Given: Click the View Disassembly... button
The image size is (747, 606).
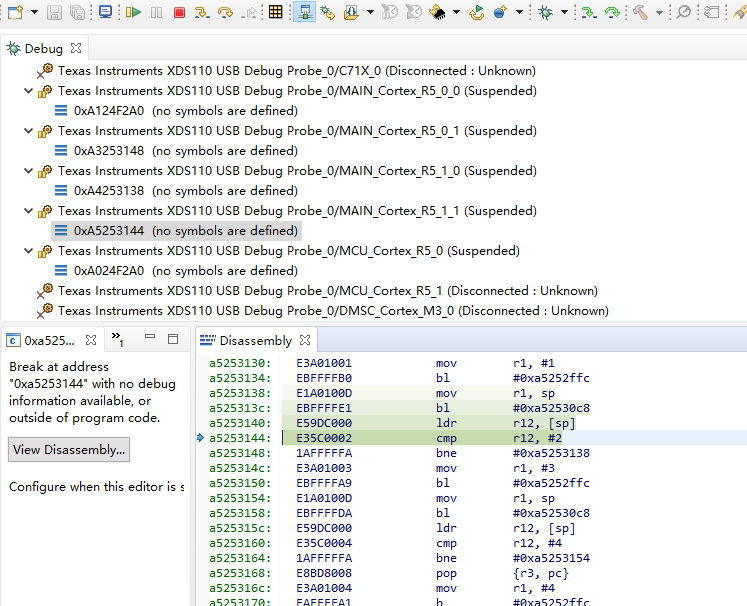Looking at the screenshot, I should 69,450.
